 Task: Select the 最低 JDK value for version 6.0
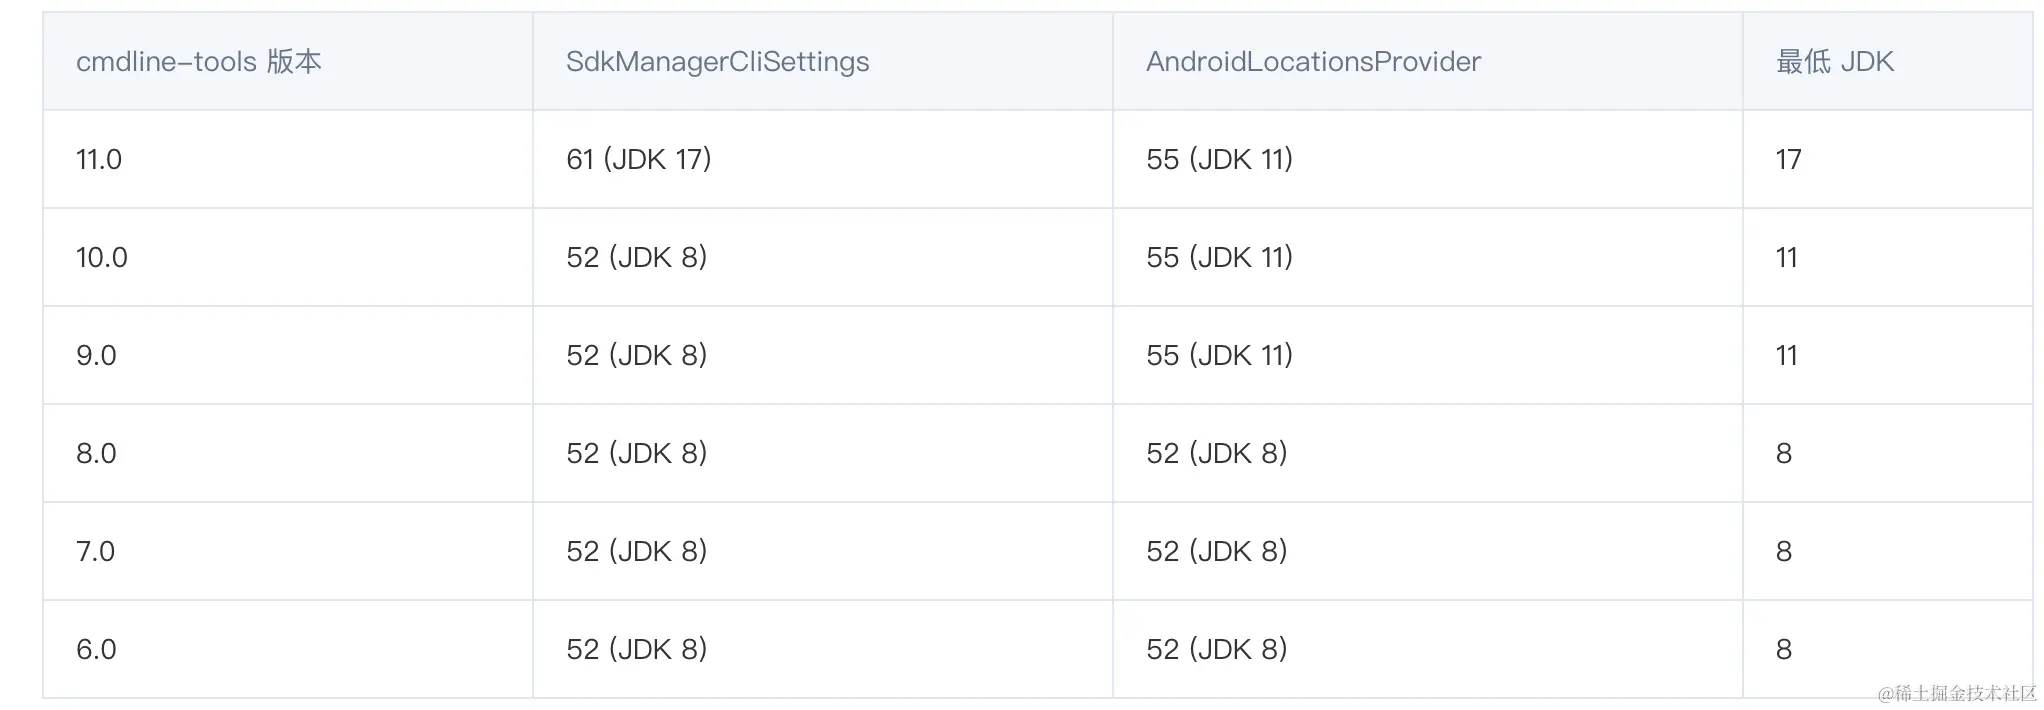[1783, 650]
